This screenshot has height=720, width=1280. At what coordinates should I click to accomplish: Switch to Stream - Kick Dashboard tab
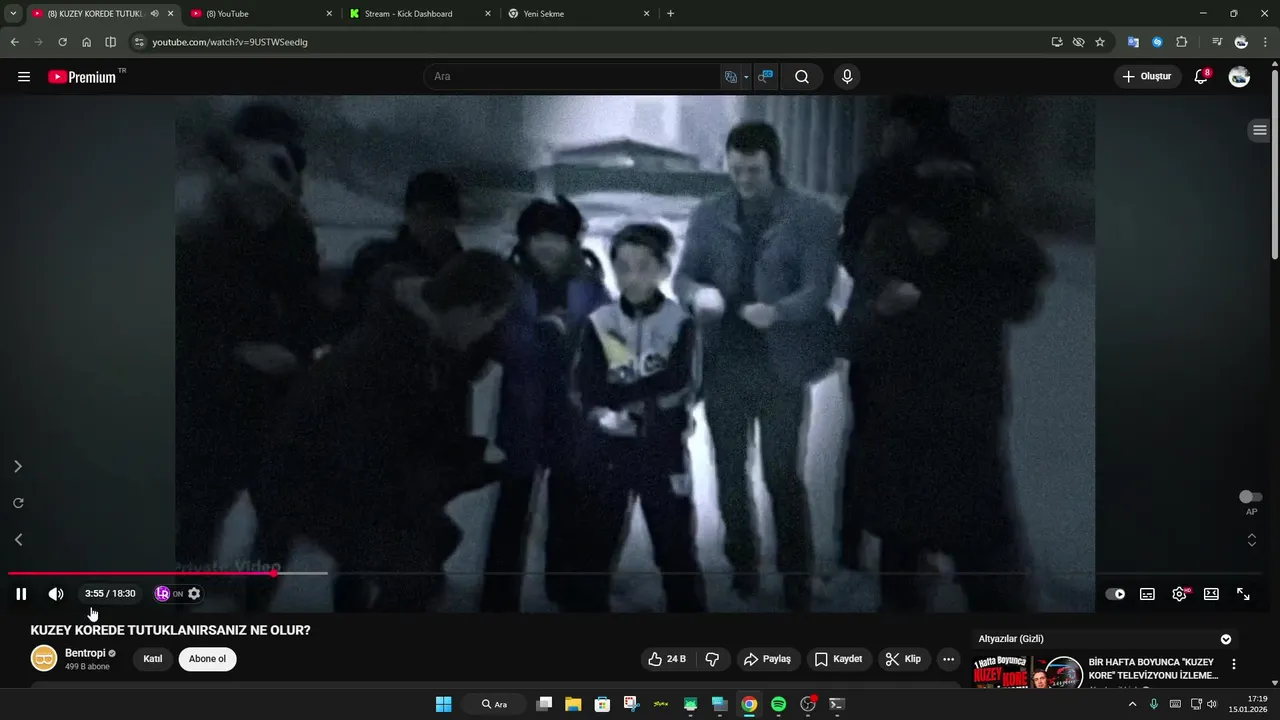[420, 14]
